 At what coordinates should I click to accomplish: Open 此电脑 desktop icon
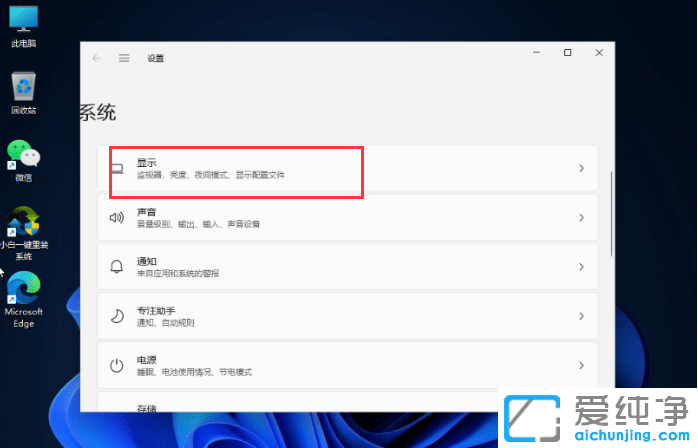tap(24, 26)
